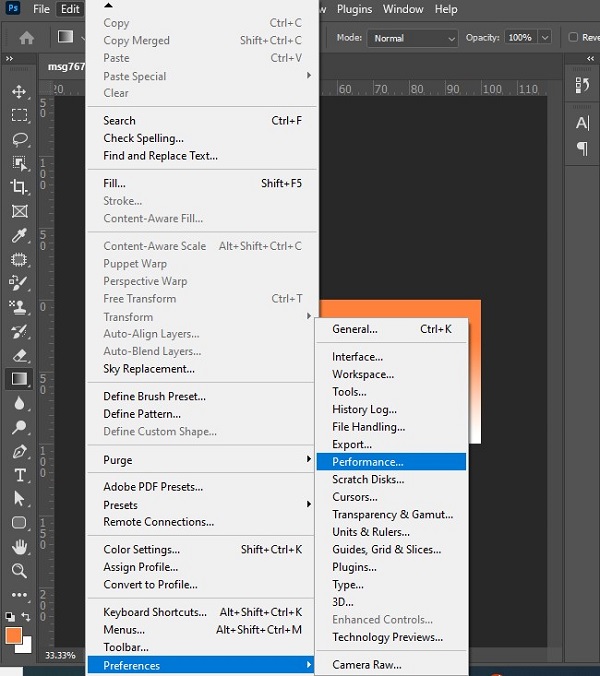
Task: Open Keyboard Shortcuts... dialog entry
Action: (201, 612)
